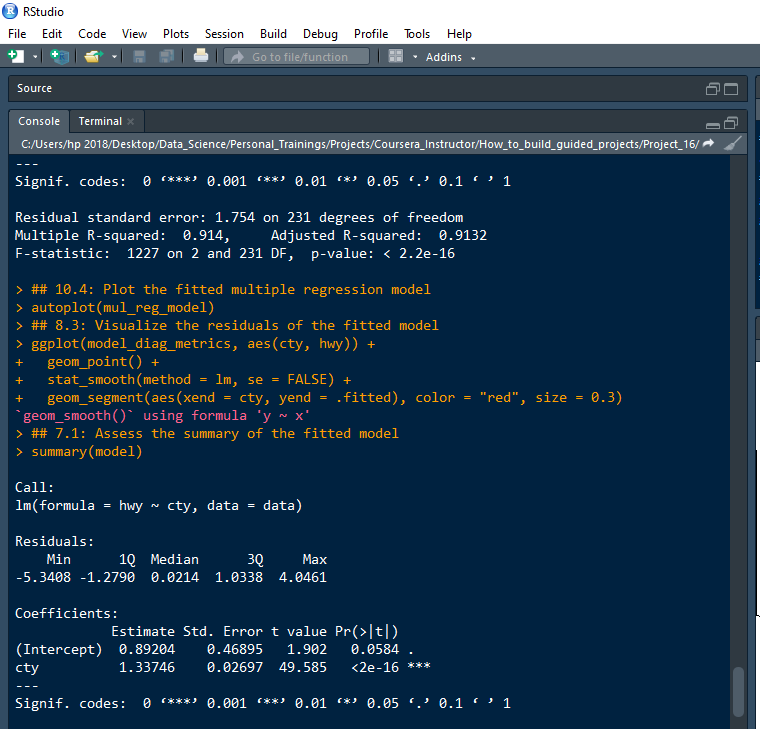The height and width of the screenshot is (729, 760).
Task: Click the Save document icon
Action: click(x=140, y=57)
